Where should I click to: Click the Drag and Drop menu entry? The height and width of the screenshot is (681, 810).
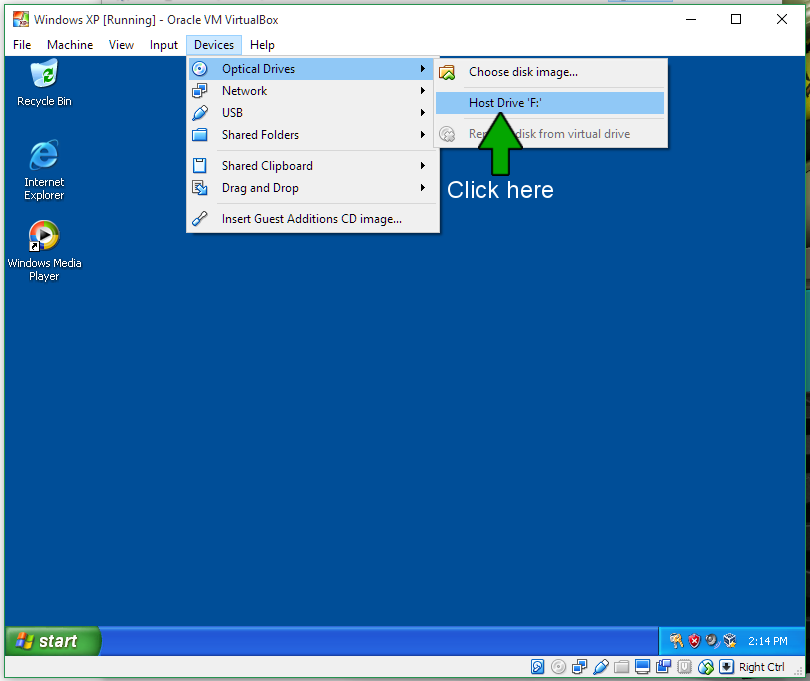tap(312, 188)
